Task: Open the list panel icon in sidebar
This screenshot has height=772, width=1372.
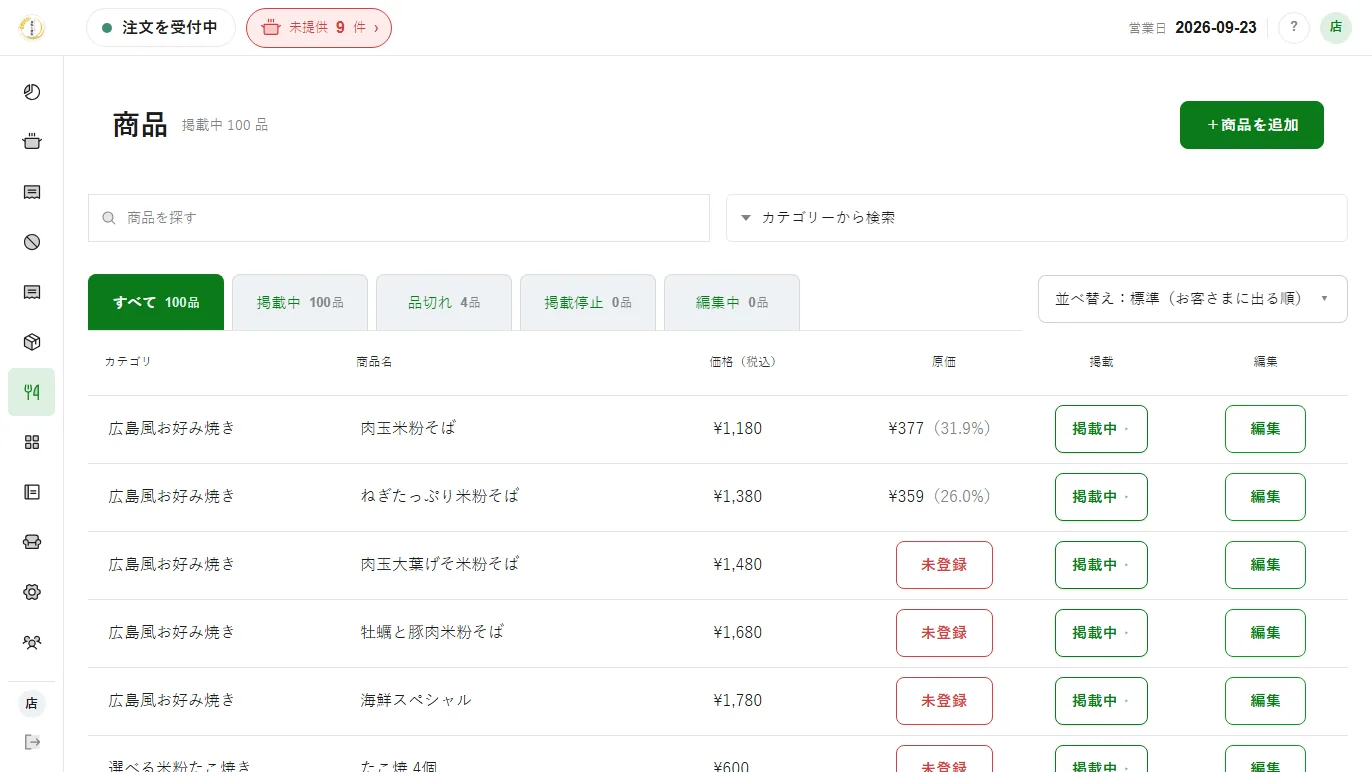Action: 32,492
